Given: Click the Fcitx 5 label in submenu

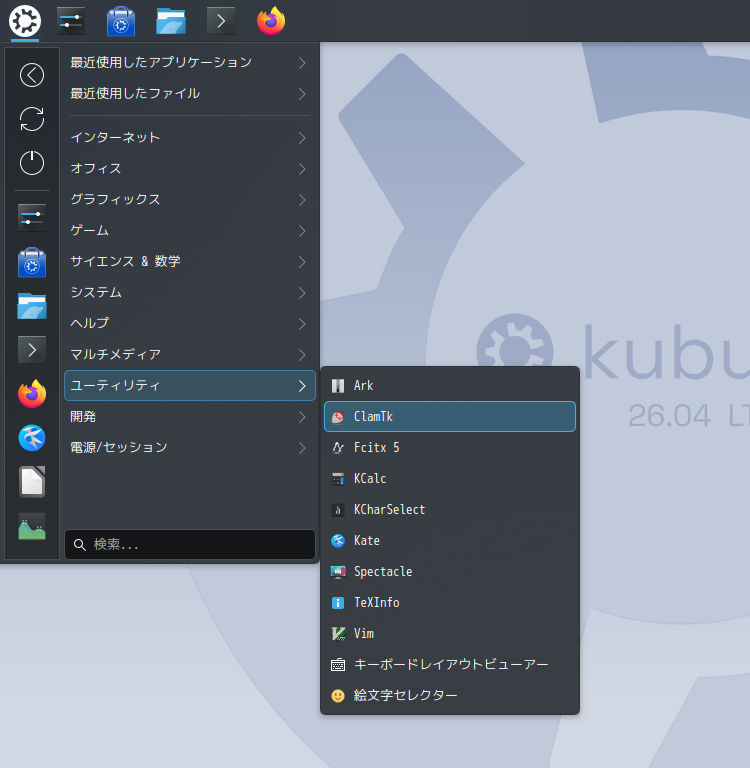Looking at the screenshot, I should 376,448.
